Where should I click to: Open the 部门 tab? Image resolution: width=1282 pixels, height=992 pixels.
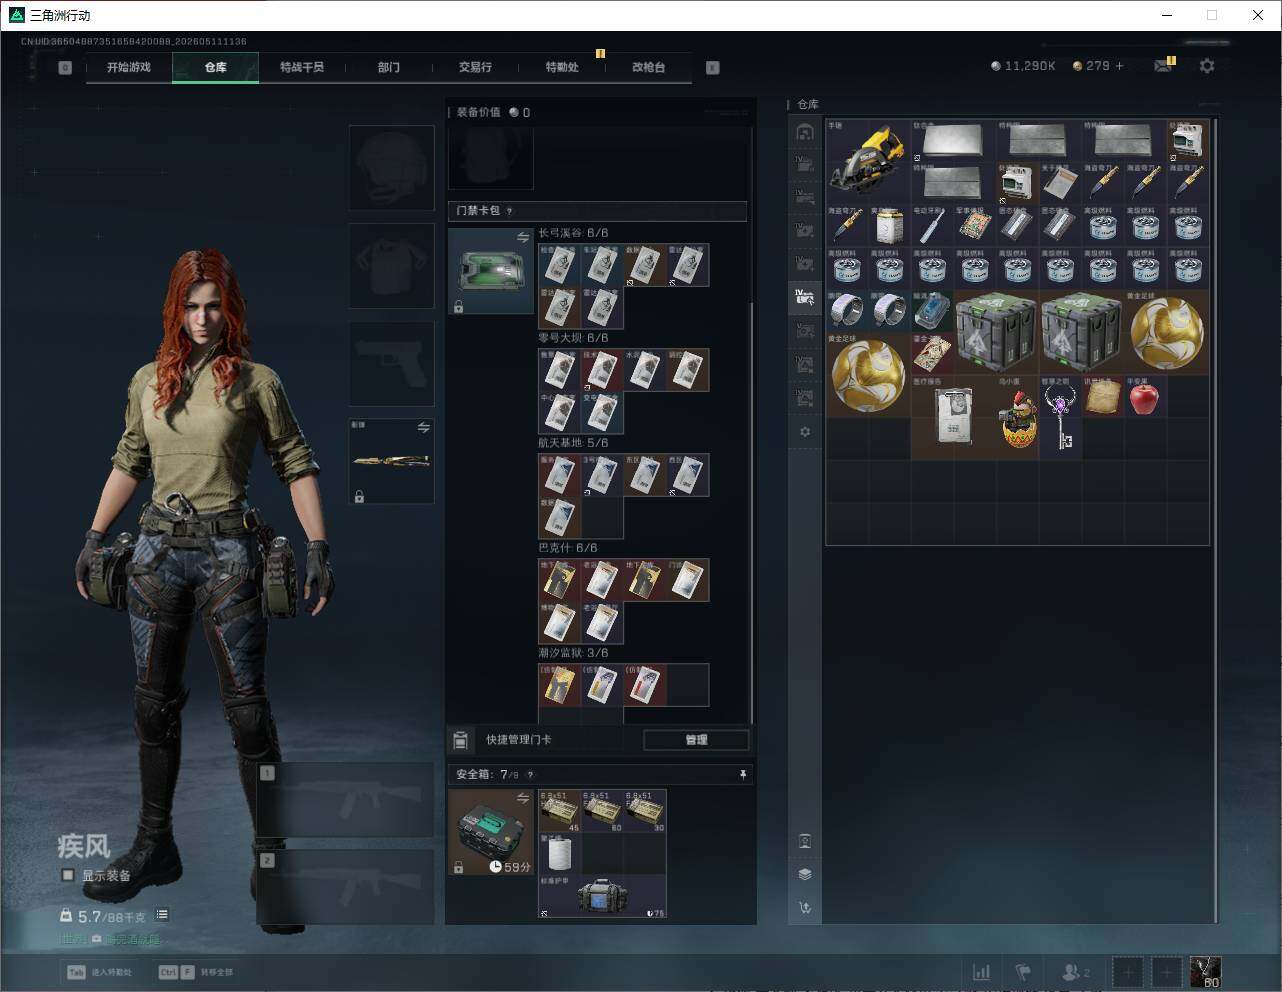click(389, 67)
